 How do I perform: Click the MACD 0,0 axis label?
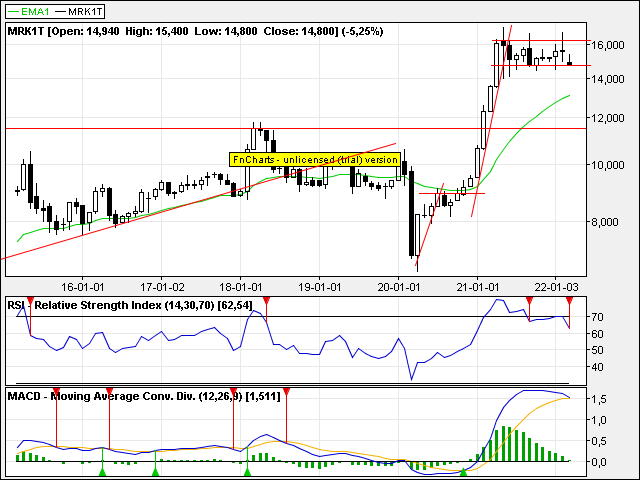pyautogui.click(x=598, y=462)
